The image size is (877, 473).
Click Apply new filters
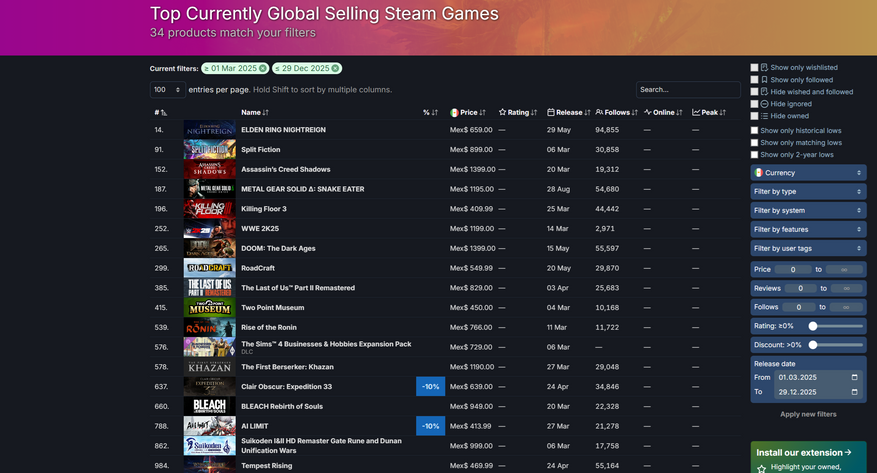point(808,414)
